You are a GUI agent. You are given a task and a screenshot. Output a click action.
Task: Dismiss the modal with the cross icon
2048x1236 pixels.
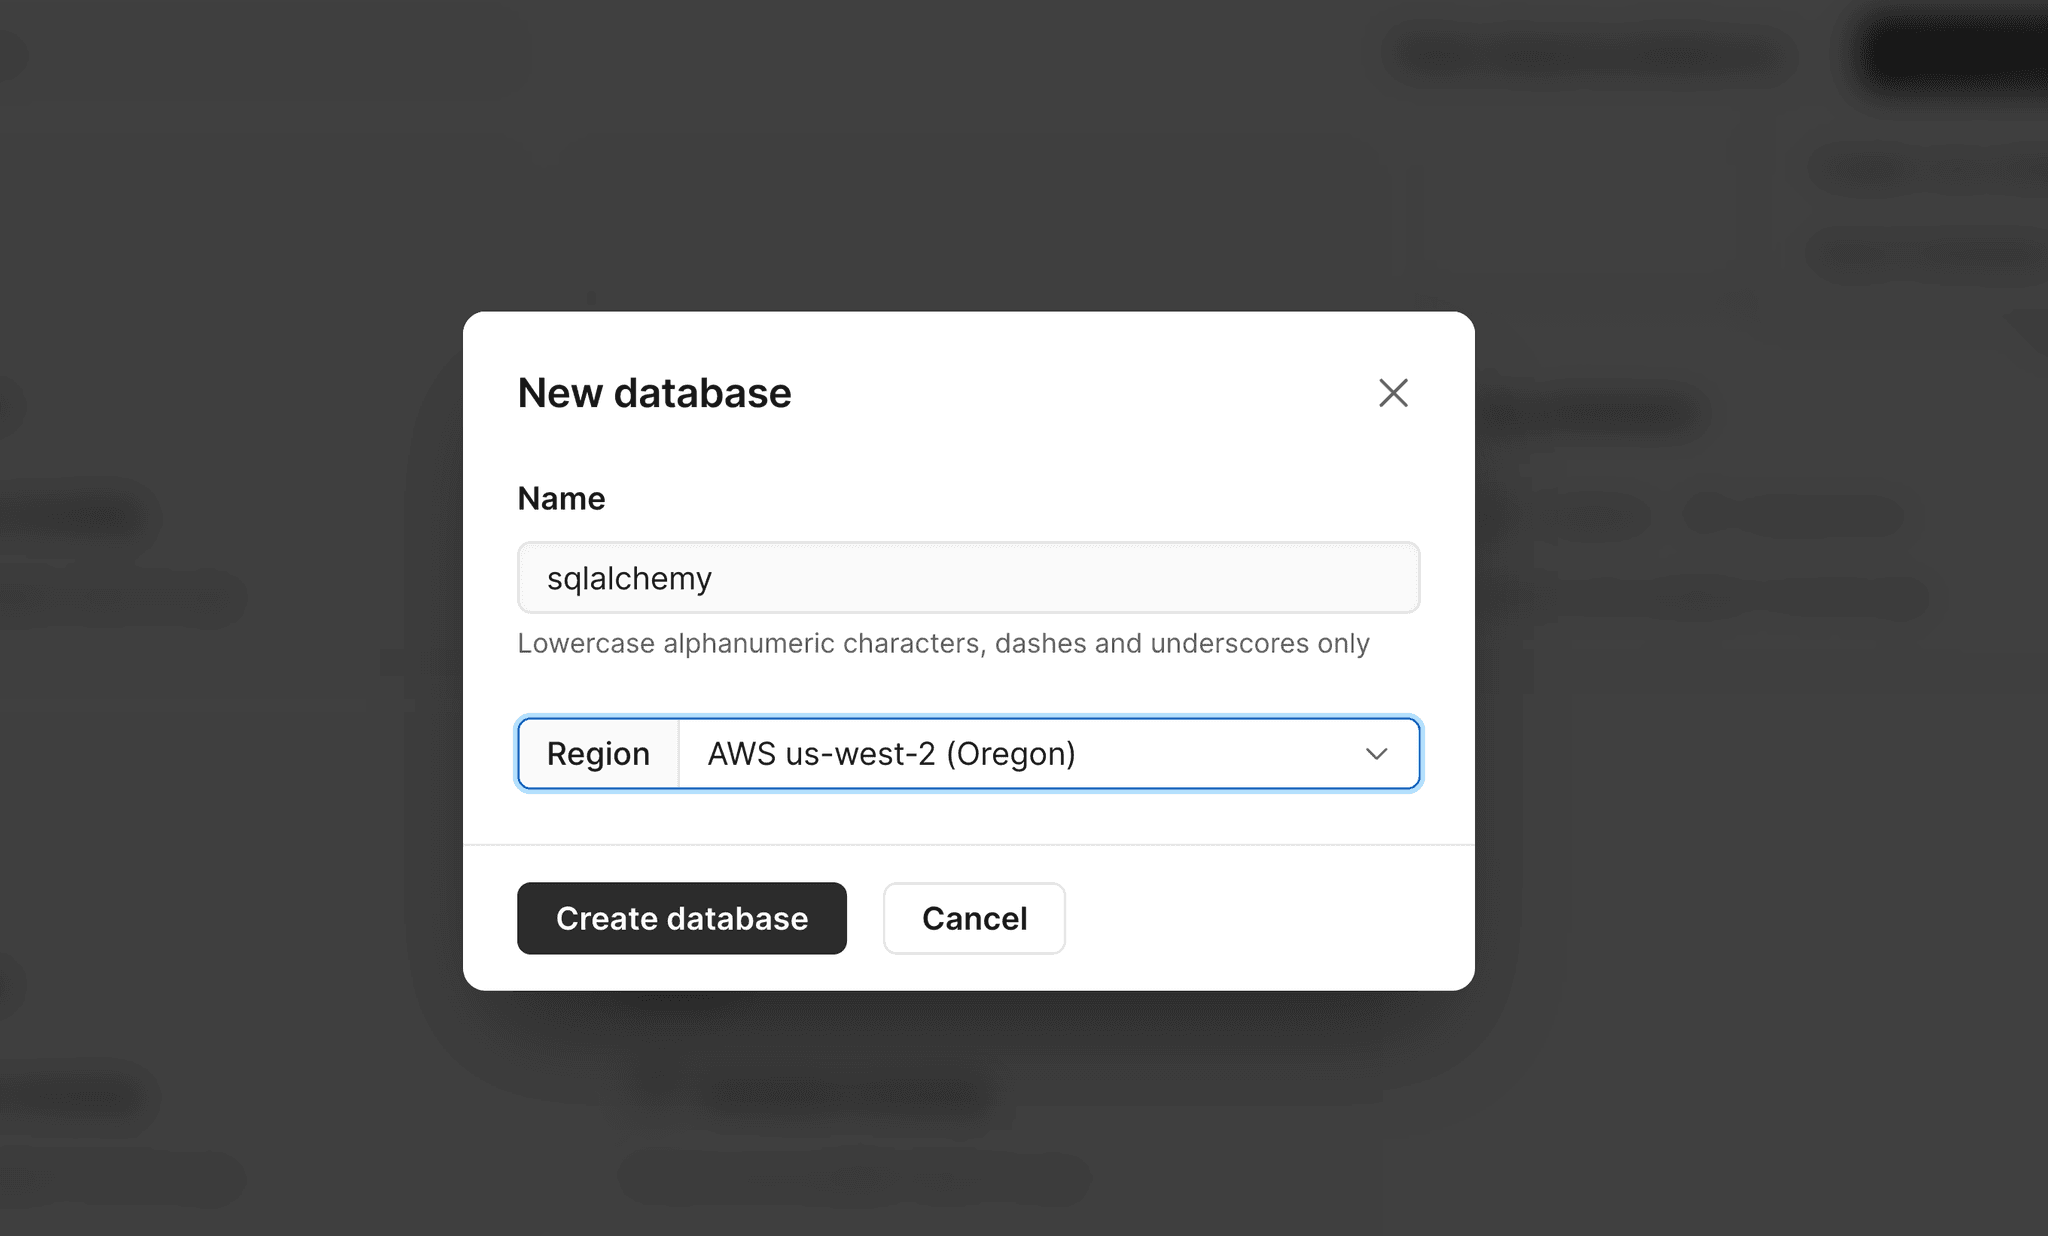pos(1393,393)
